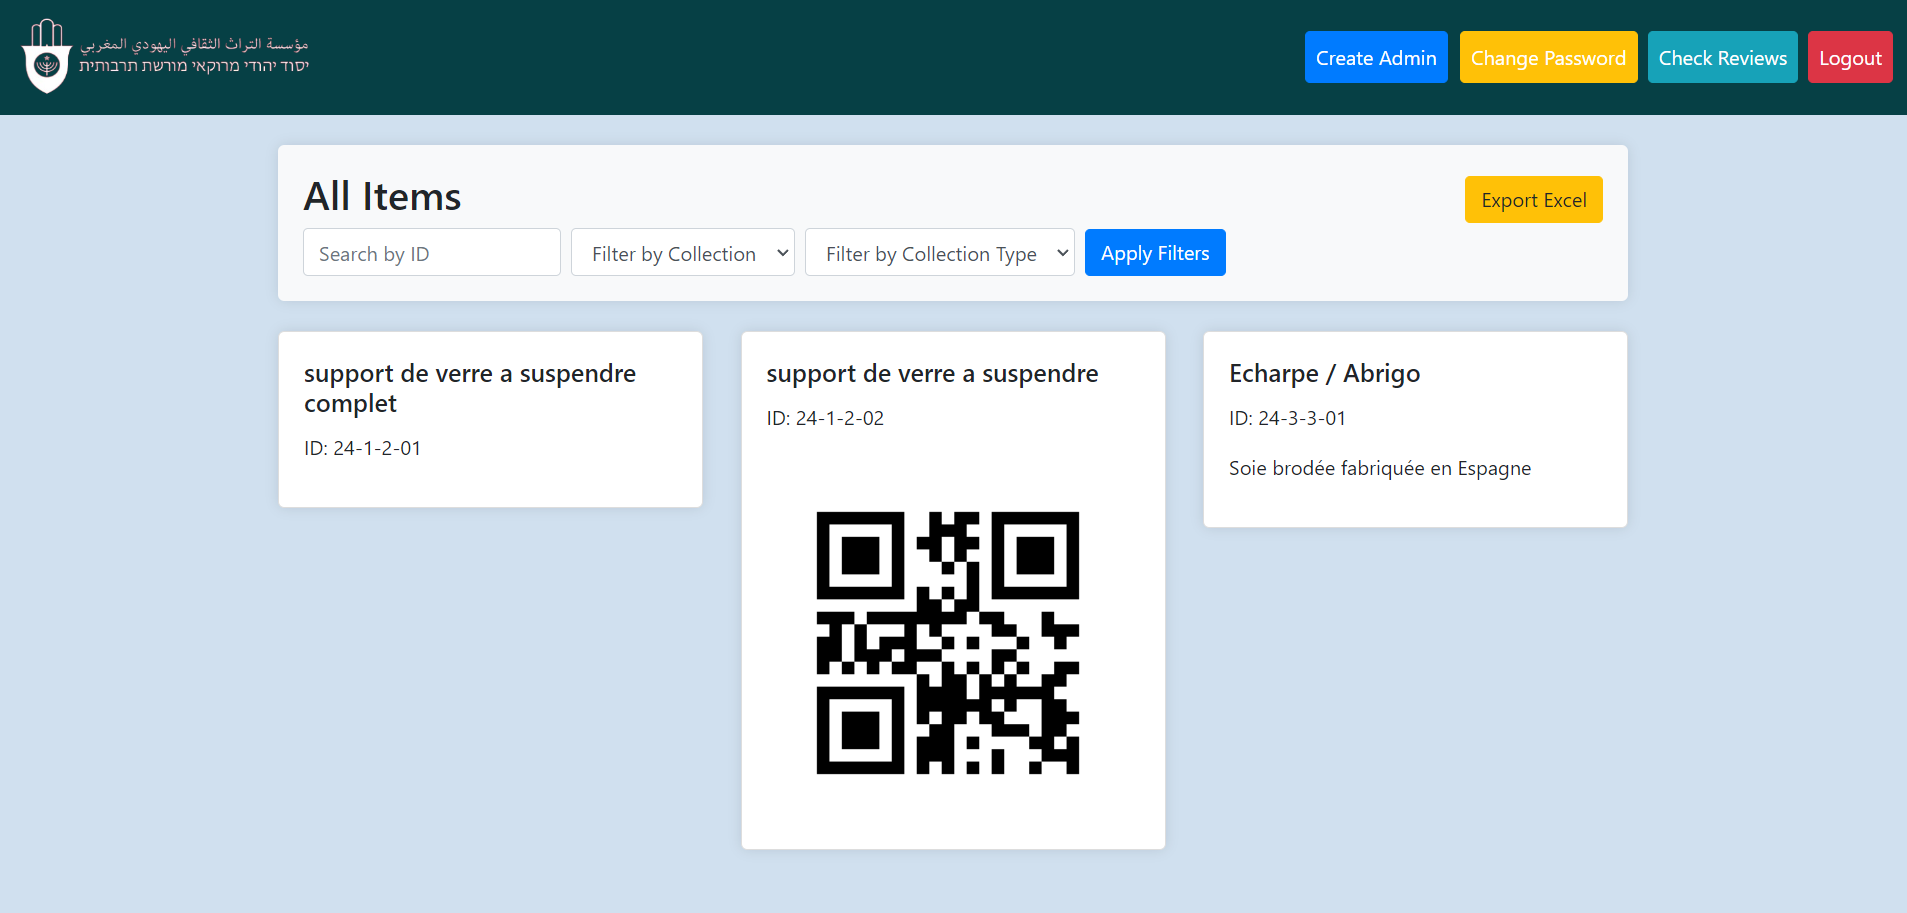Click the support de verre a suspendre complet card

click(x=489, y=419)
